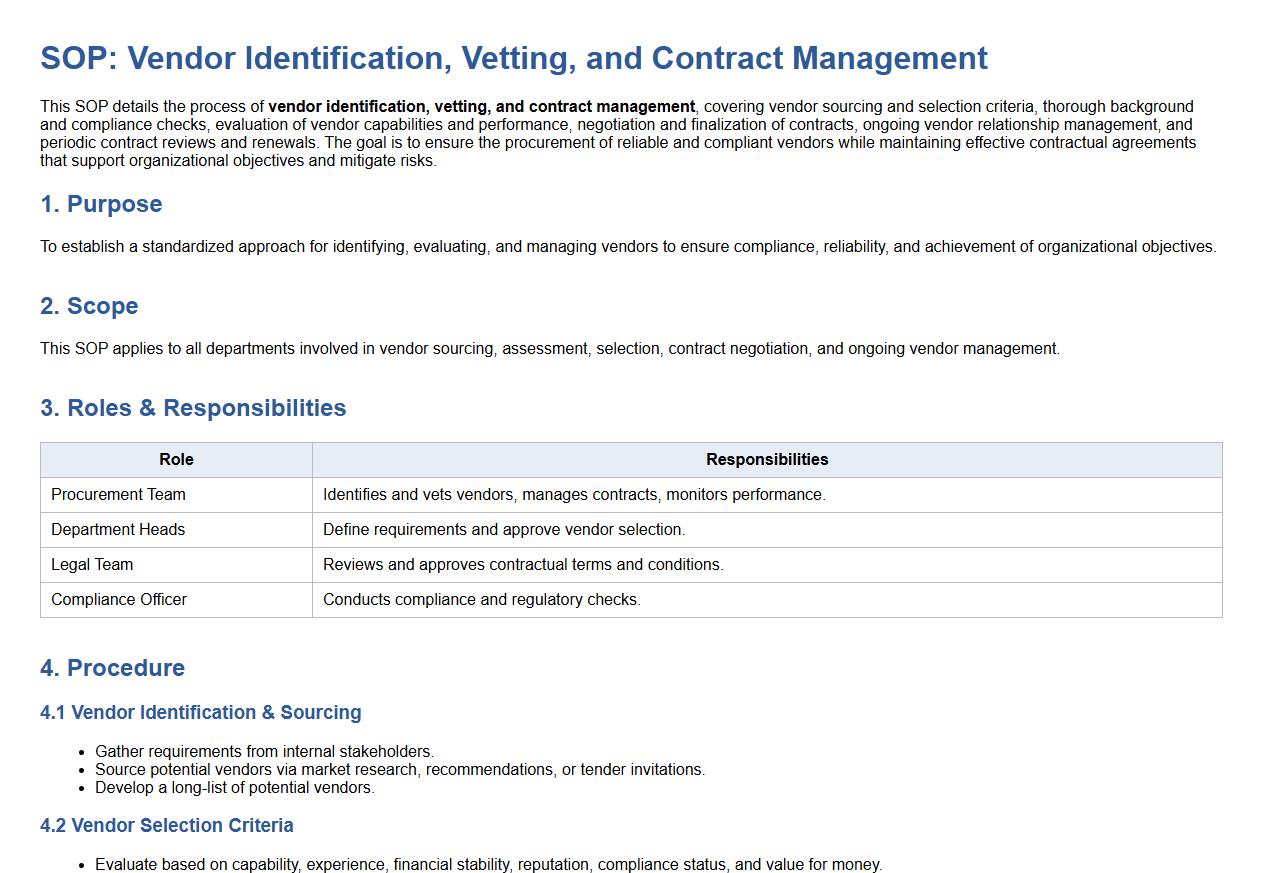
Task: Click the 'Develop a long-list of potential vendors' bullet
Action: coord(234,788)
